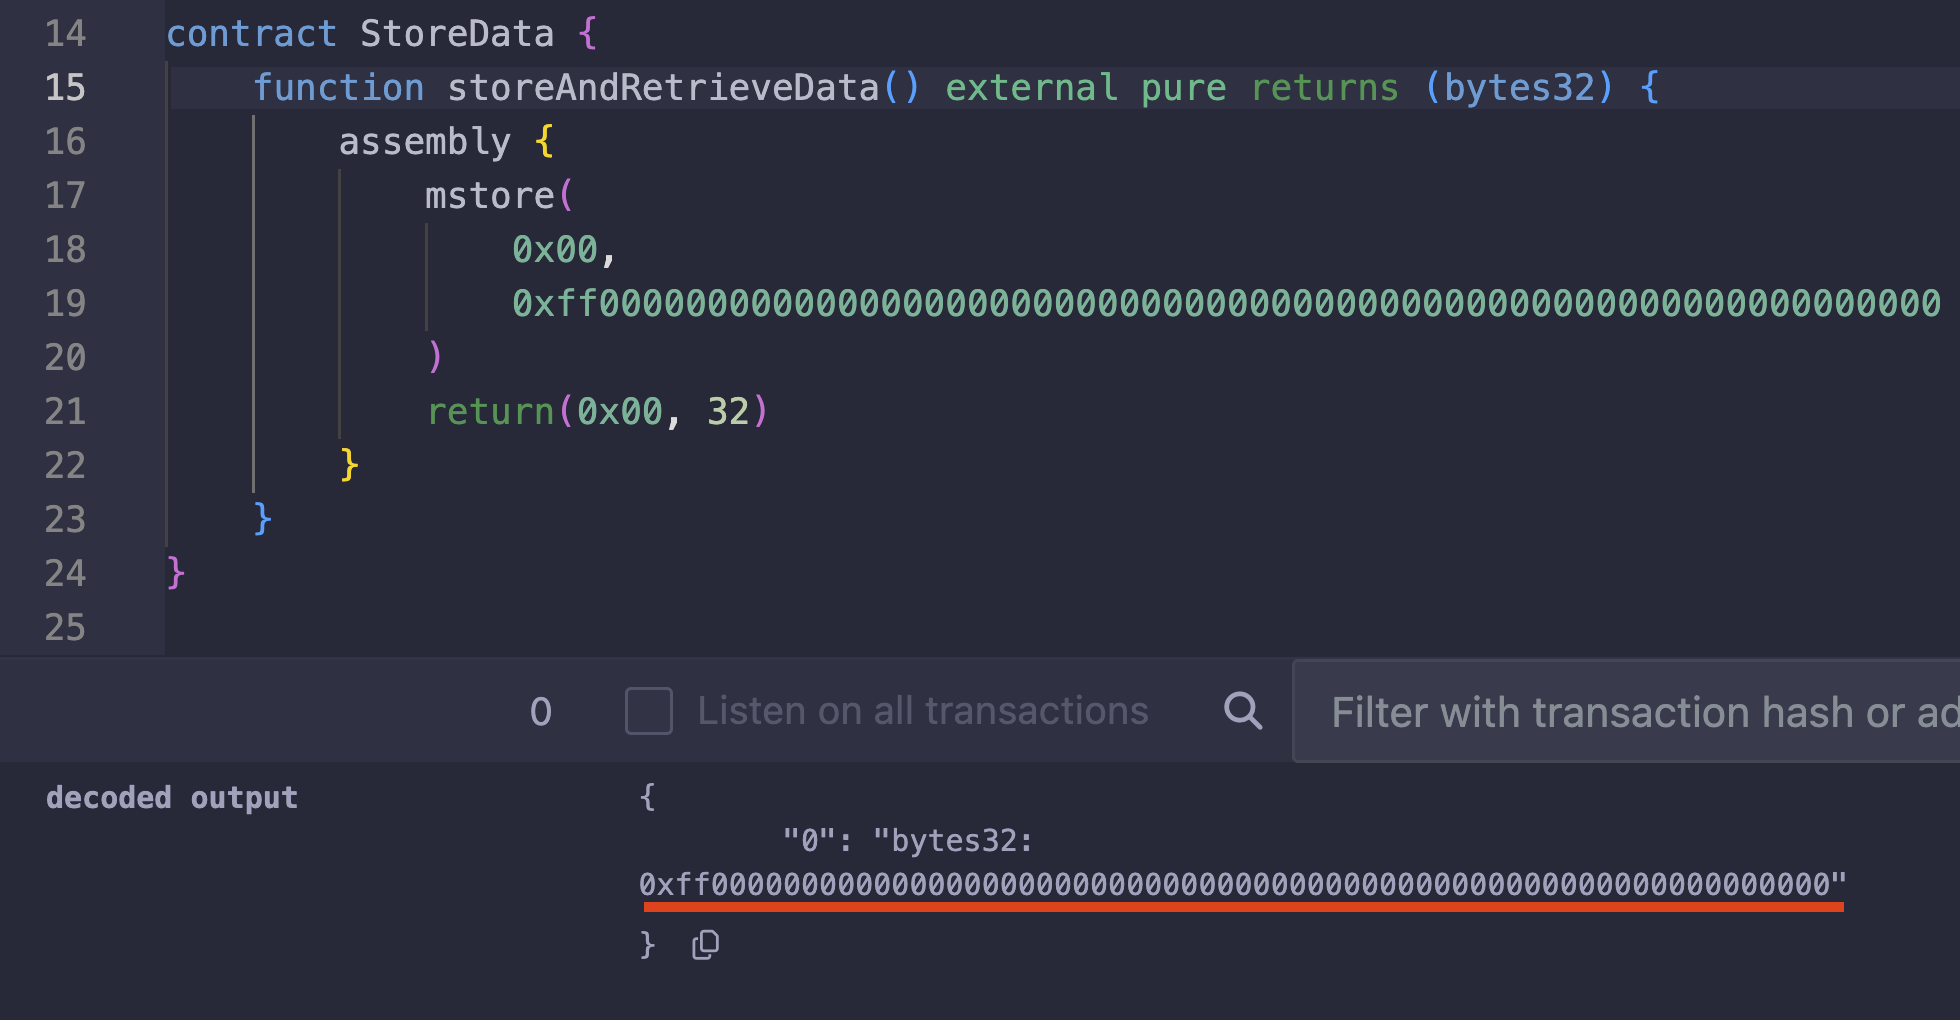The width and height of the screenshot is (1960, 1020).
Task: Click the transaction counter showing 0
Action: pyautogui.click(x=541, y=711)
